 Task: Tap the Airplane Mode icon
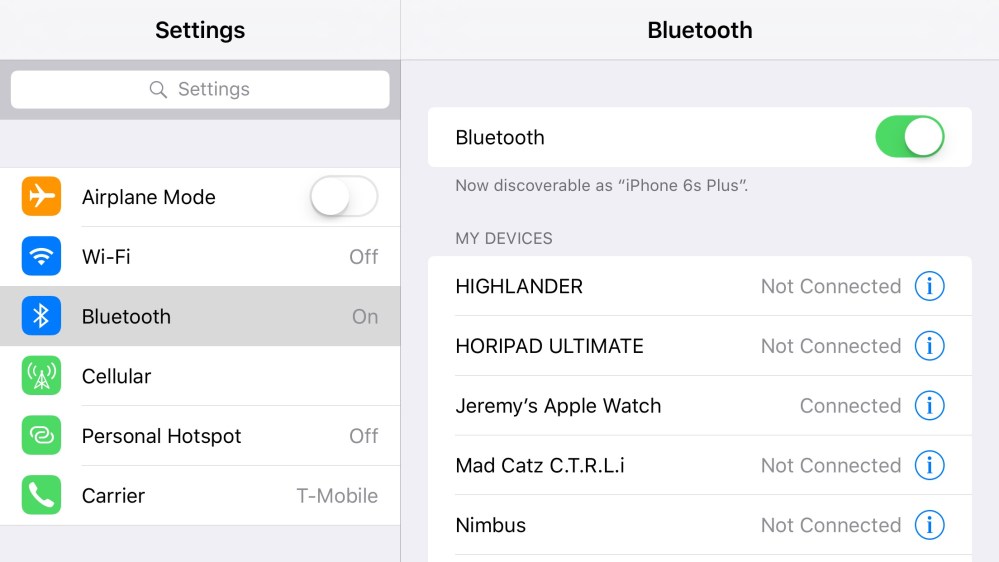41,197
